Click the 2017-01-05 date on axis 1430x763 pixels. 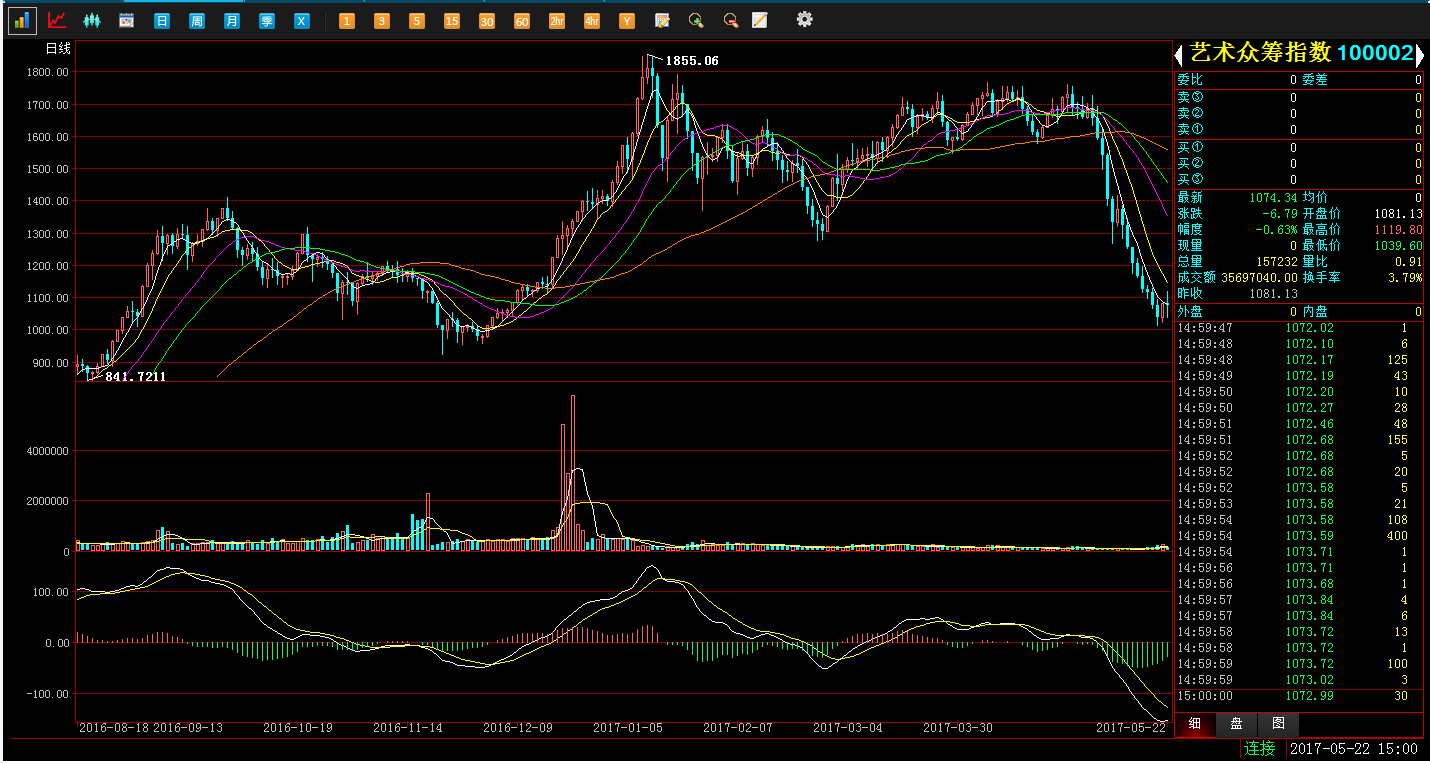point(628,728)
